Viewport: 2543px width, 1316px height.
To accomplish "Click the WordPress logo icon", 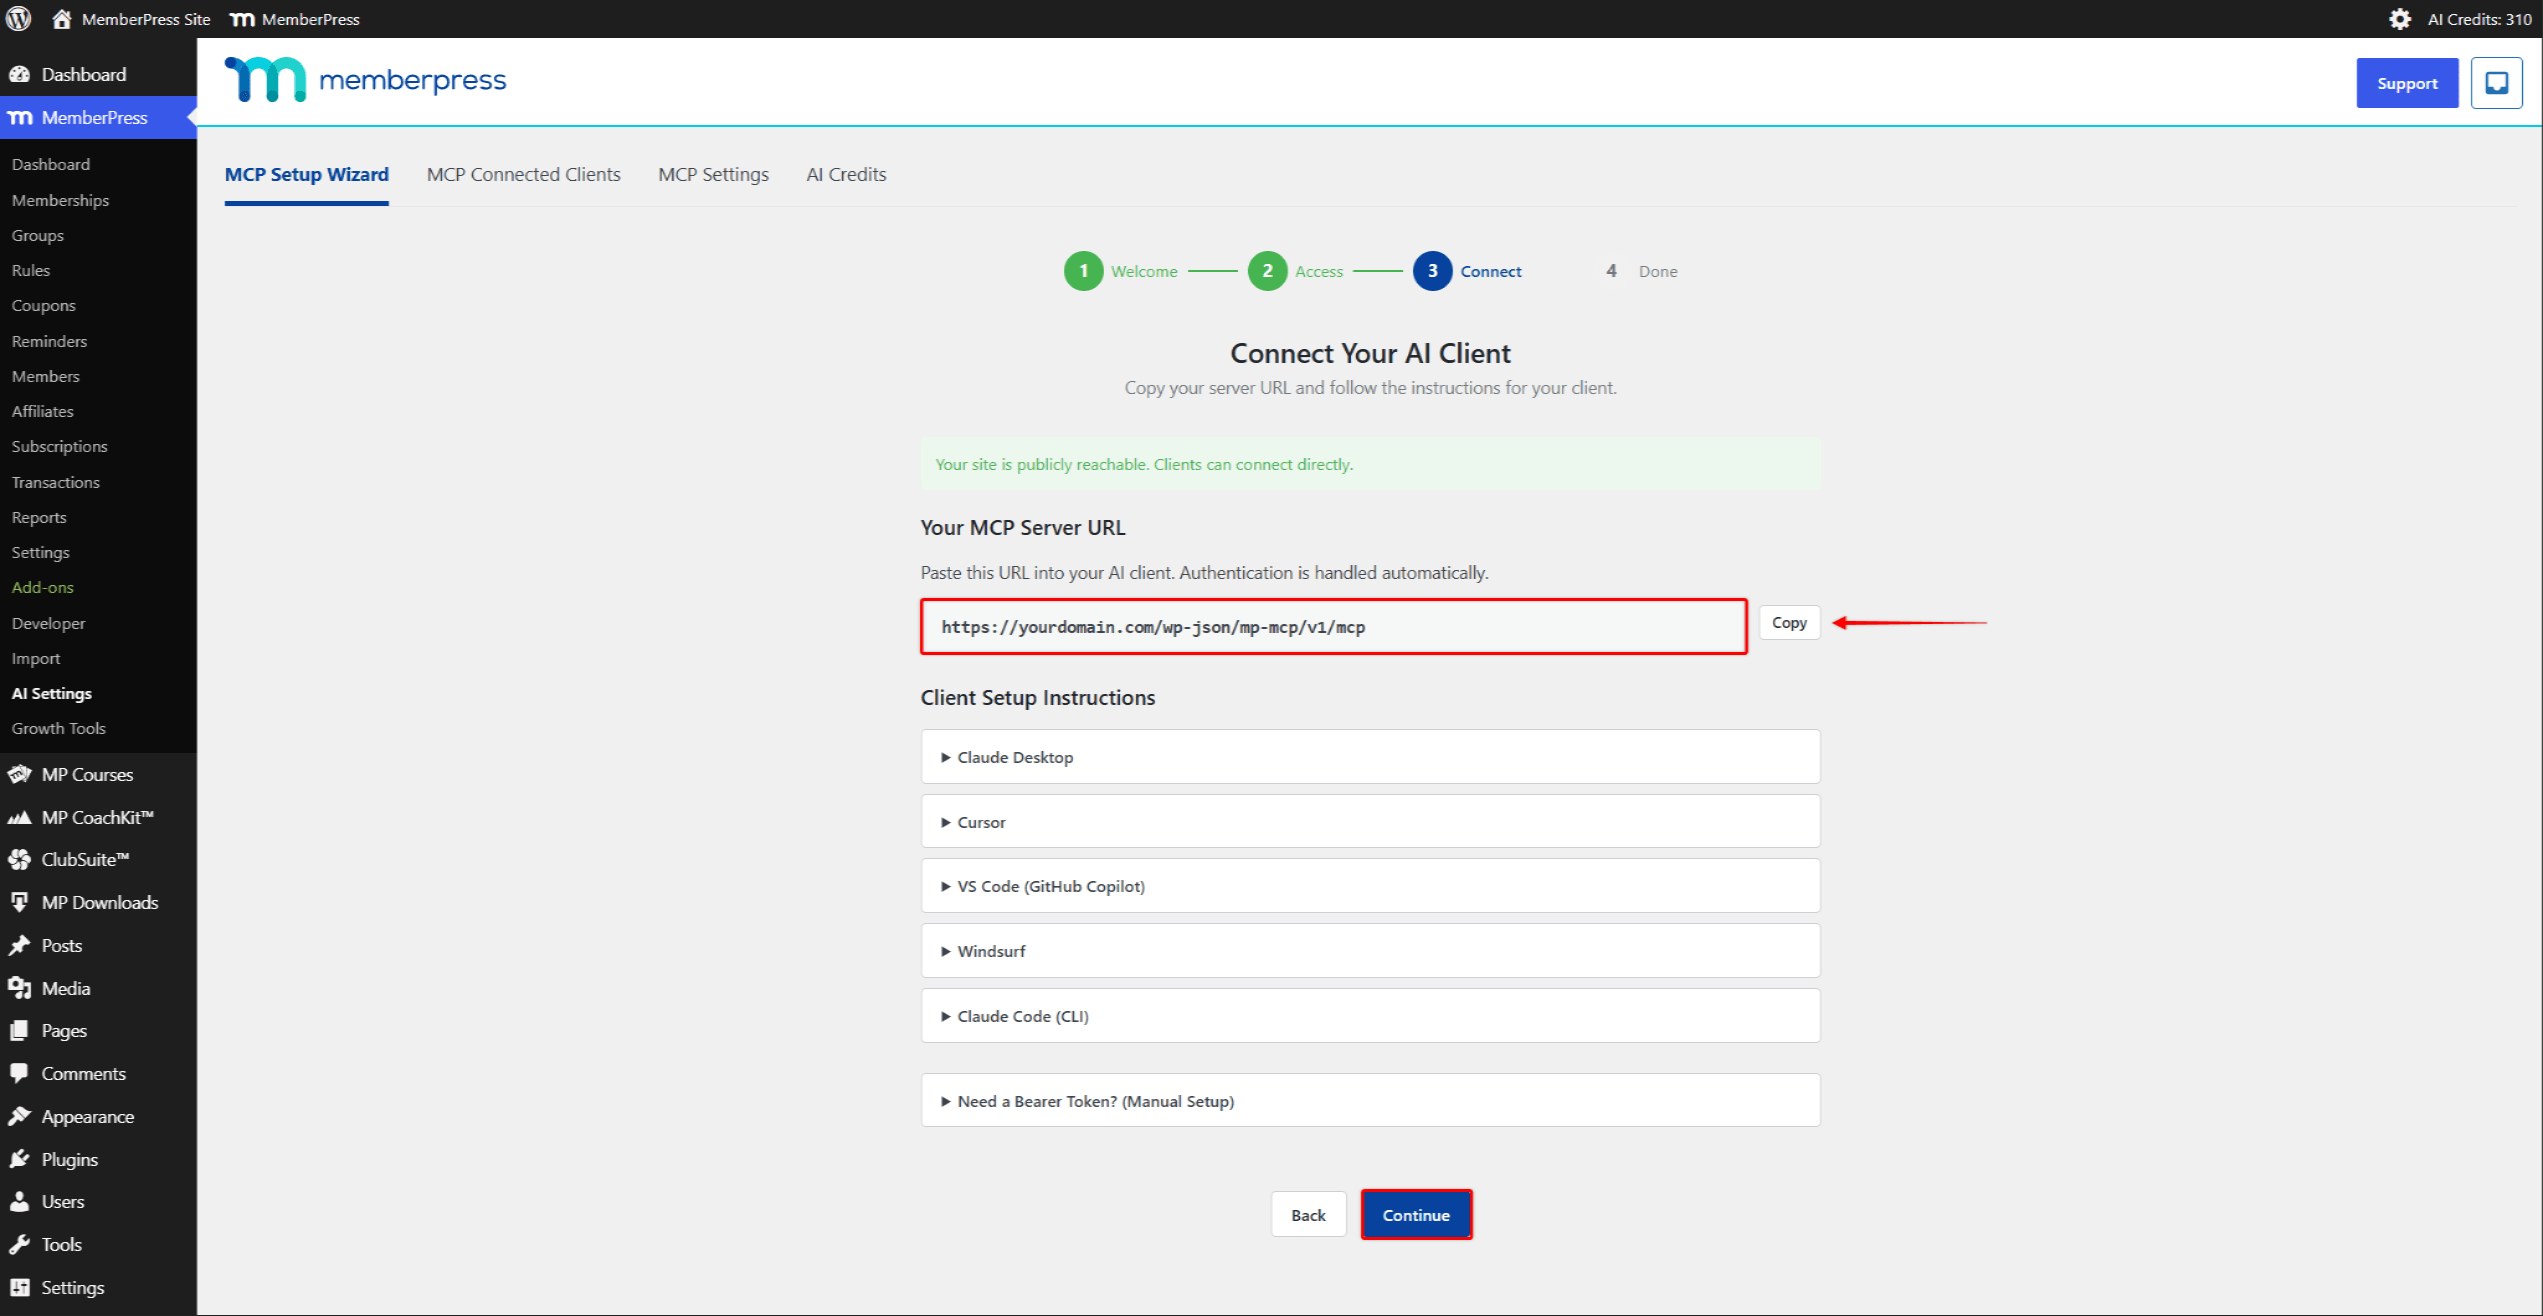I will coord(19,18).
